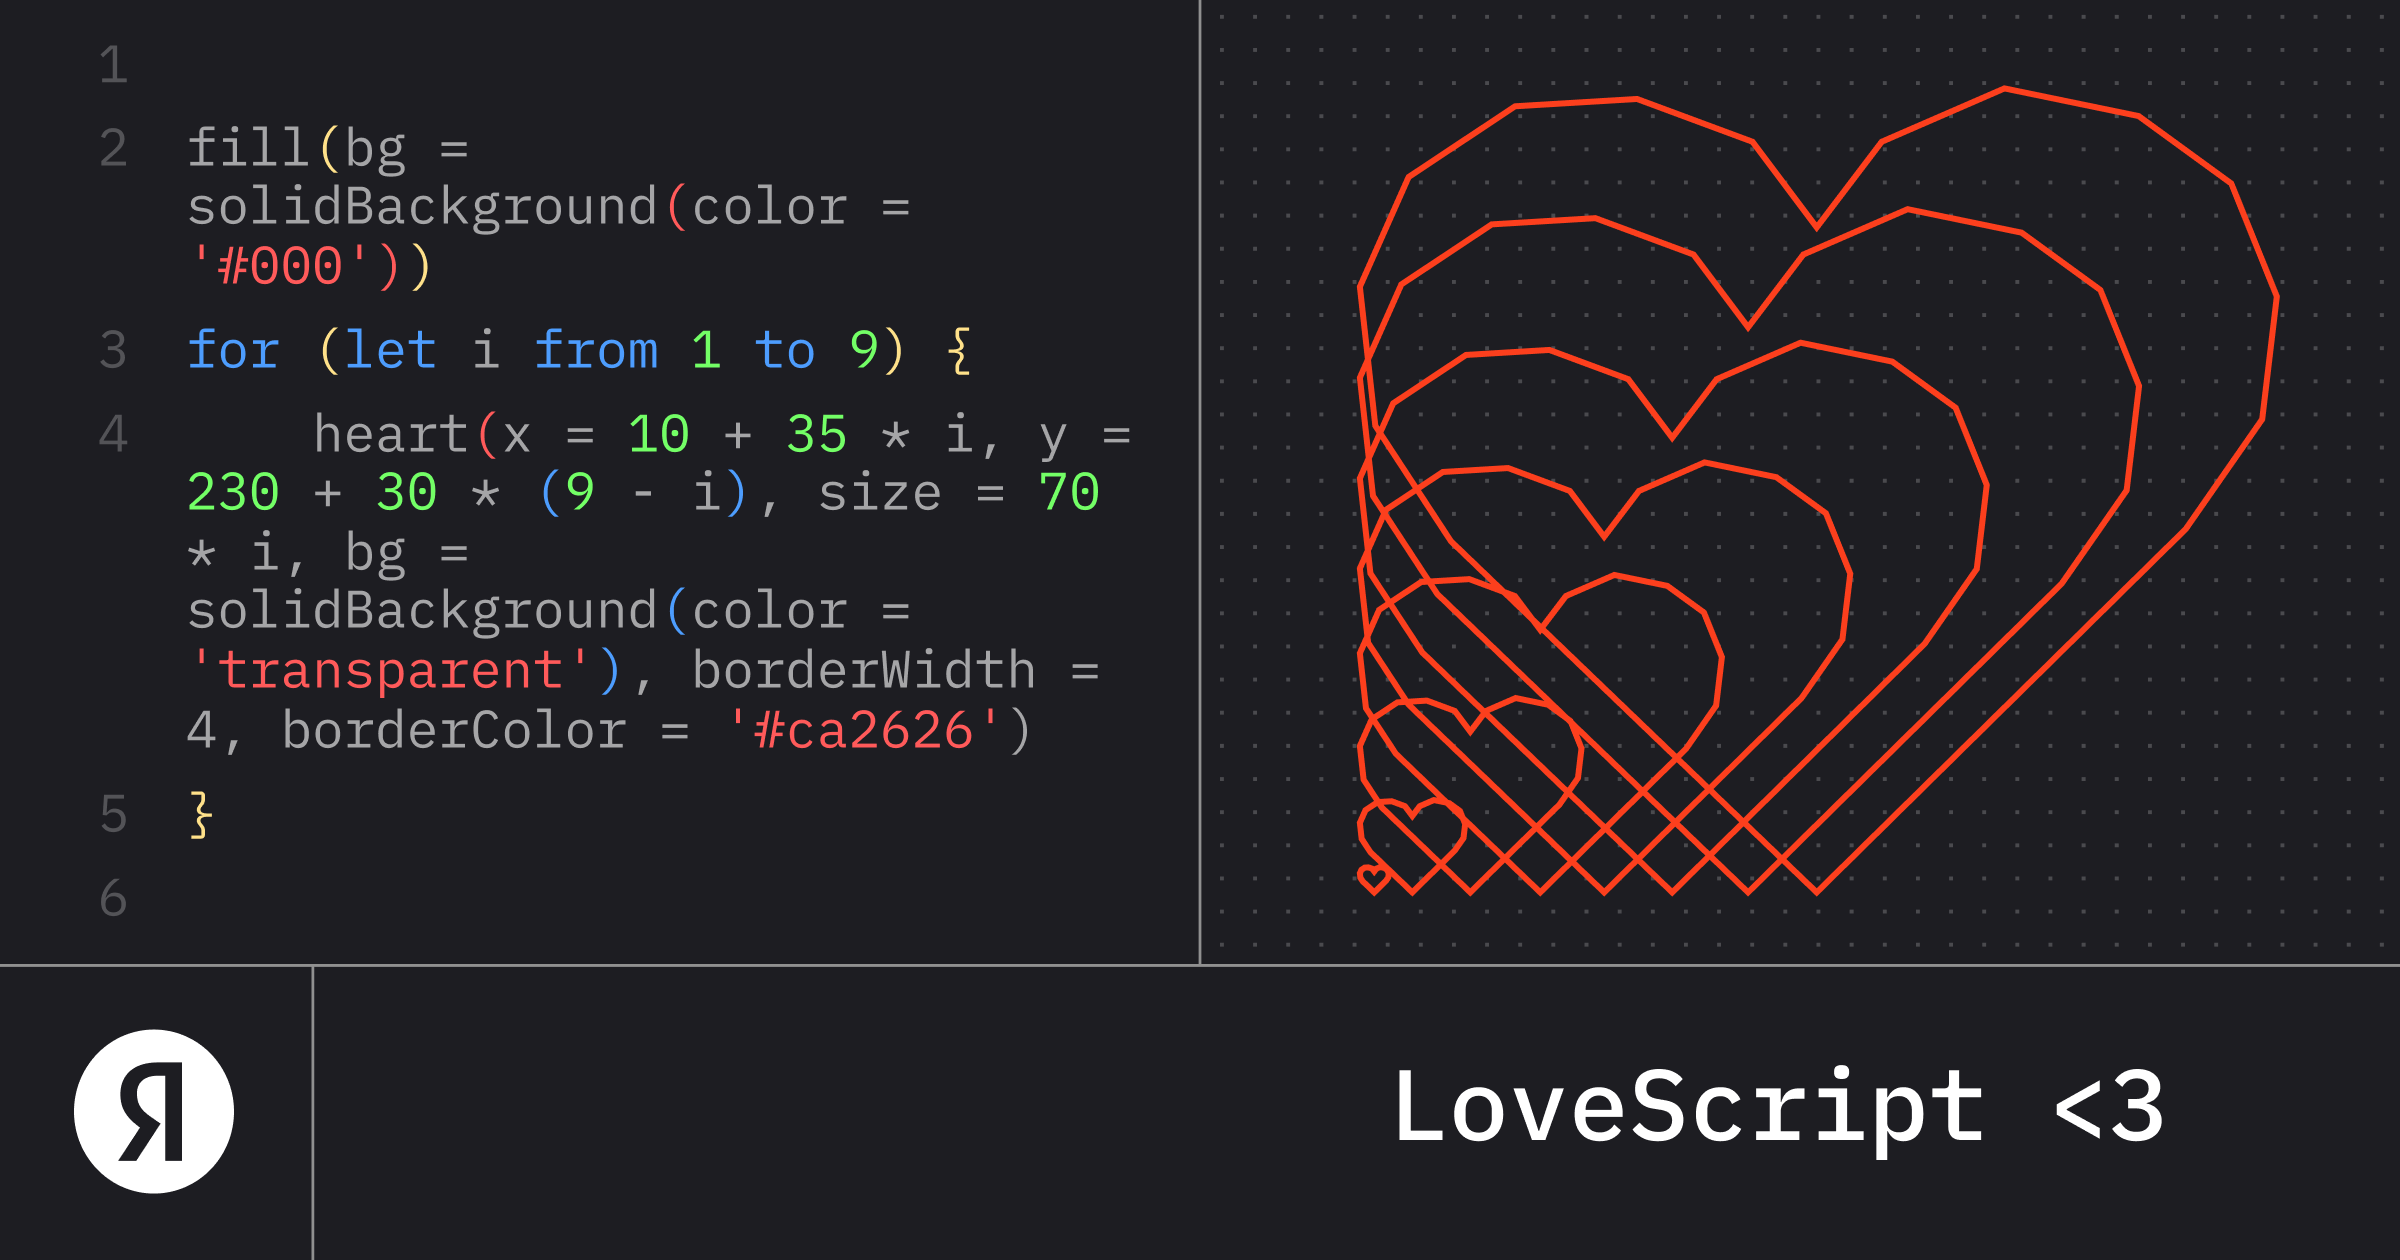Click empty line number 6 in the gutter
The image size is (2400, 1260).
tap(114, 899)
